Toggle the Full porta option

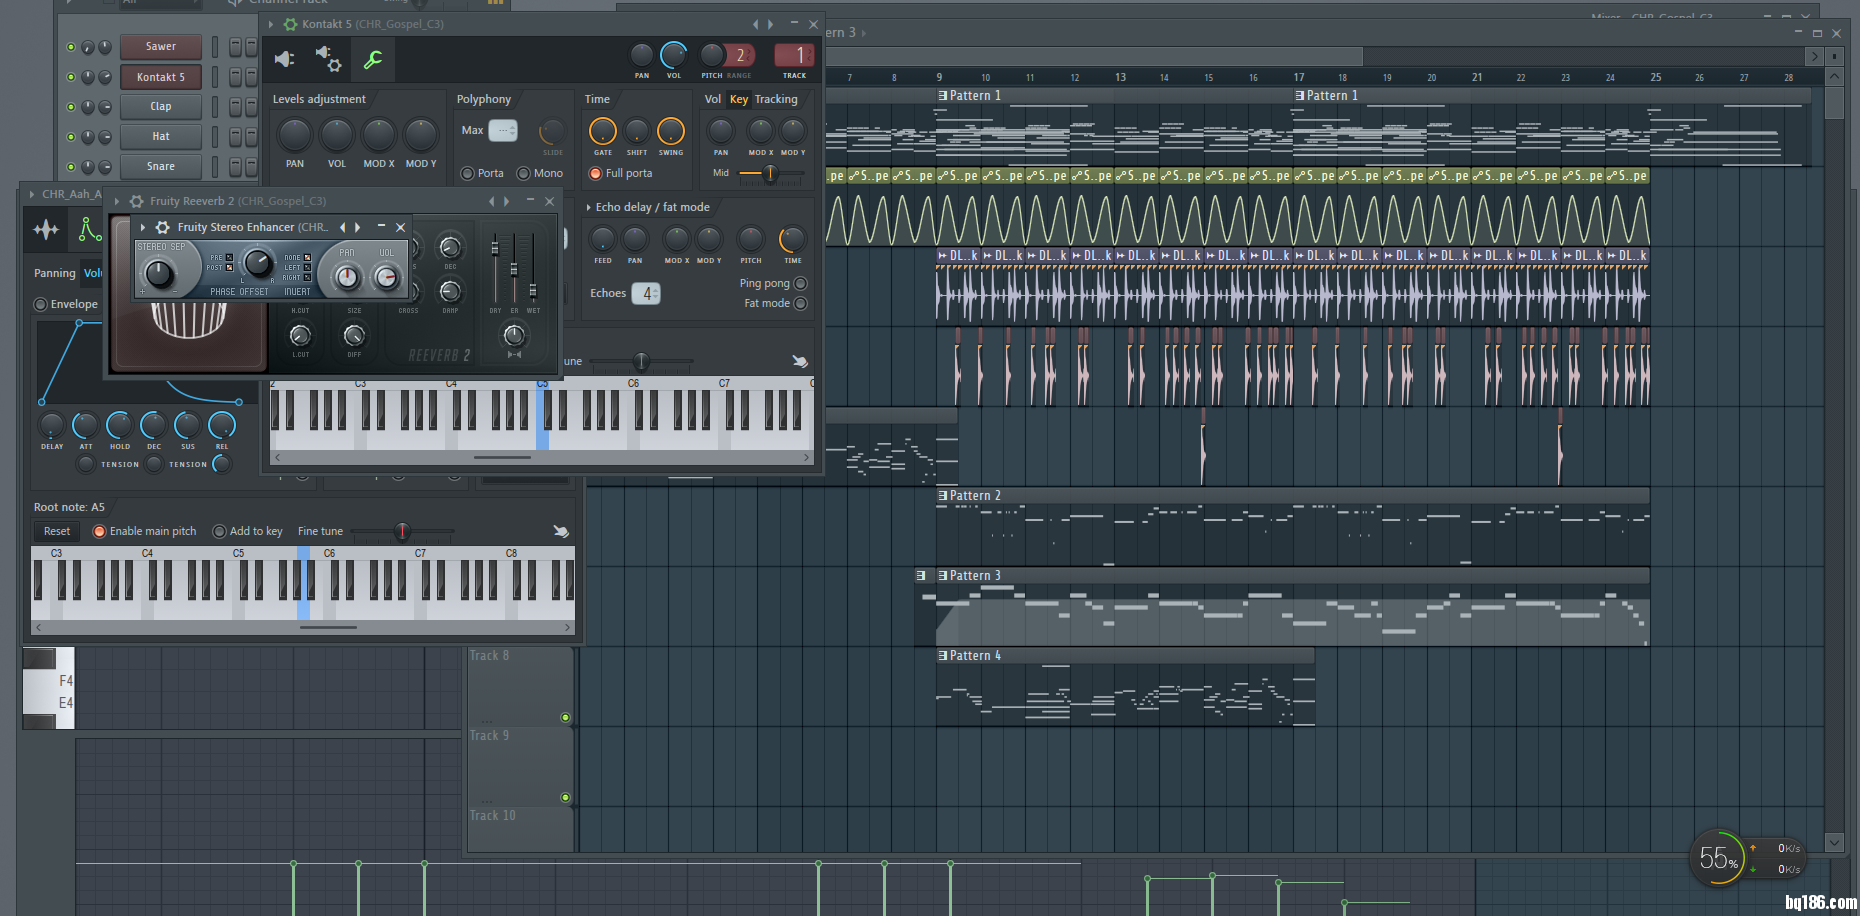pos(596,173)
